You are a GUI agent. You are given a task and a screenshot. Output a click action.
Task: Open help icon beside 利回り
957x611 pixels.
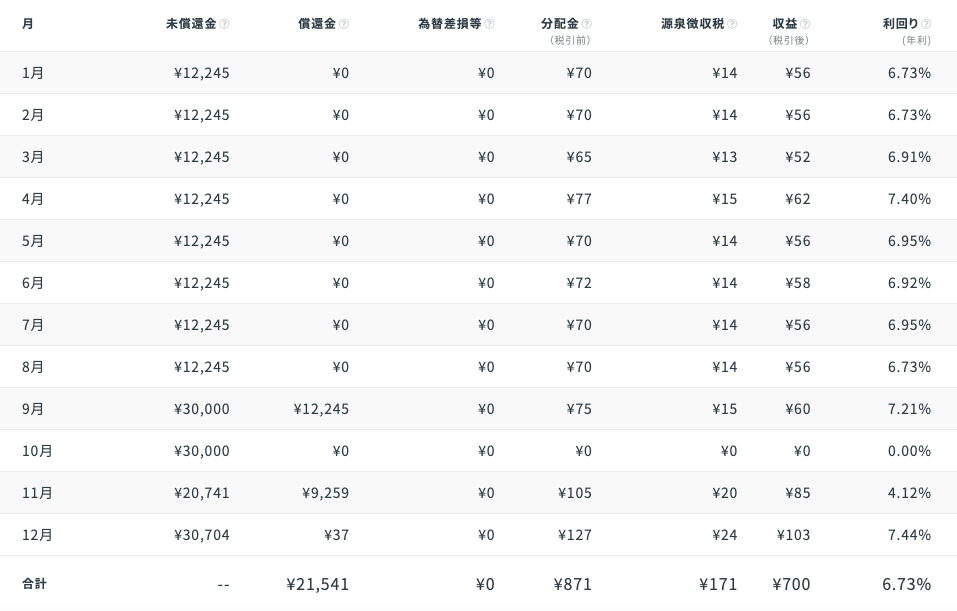[926, 24]
